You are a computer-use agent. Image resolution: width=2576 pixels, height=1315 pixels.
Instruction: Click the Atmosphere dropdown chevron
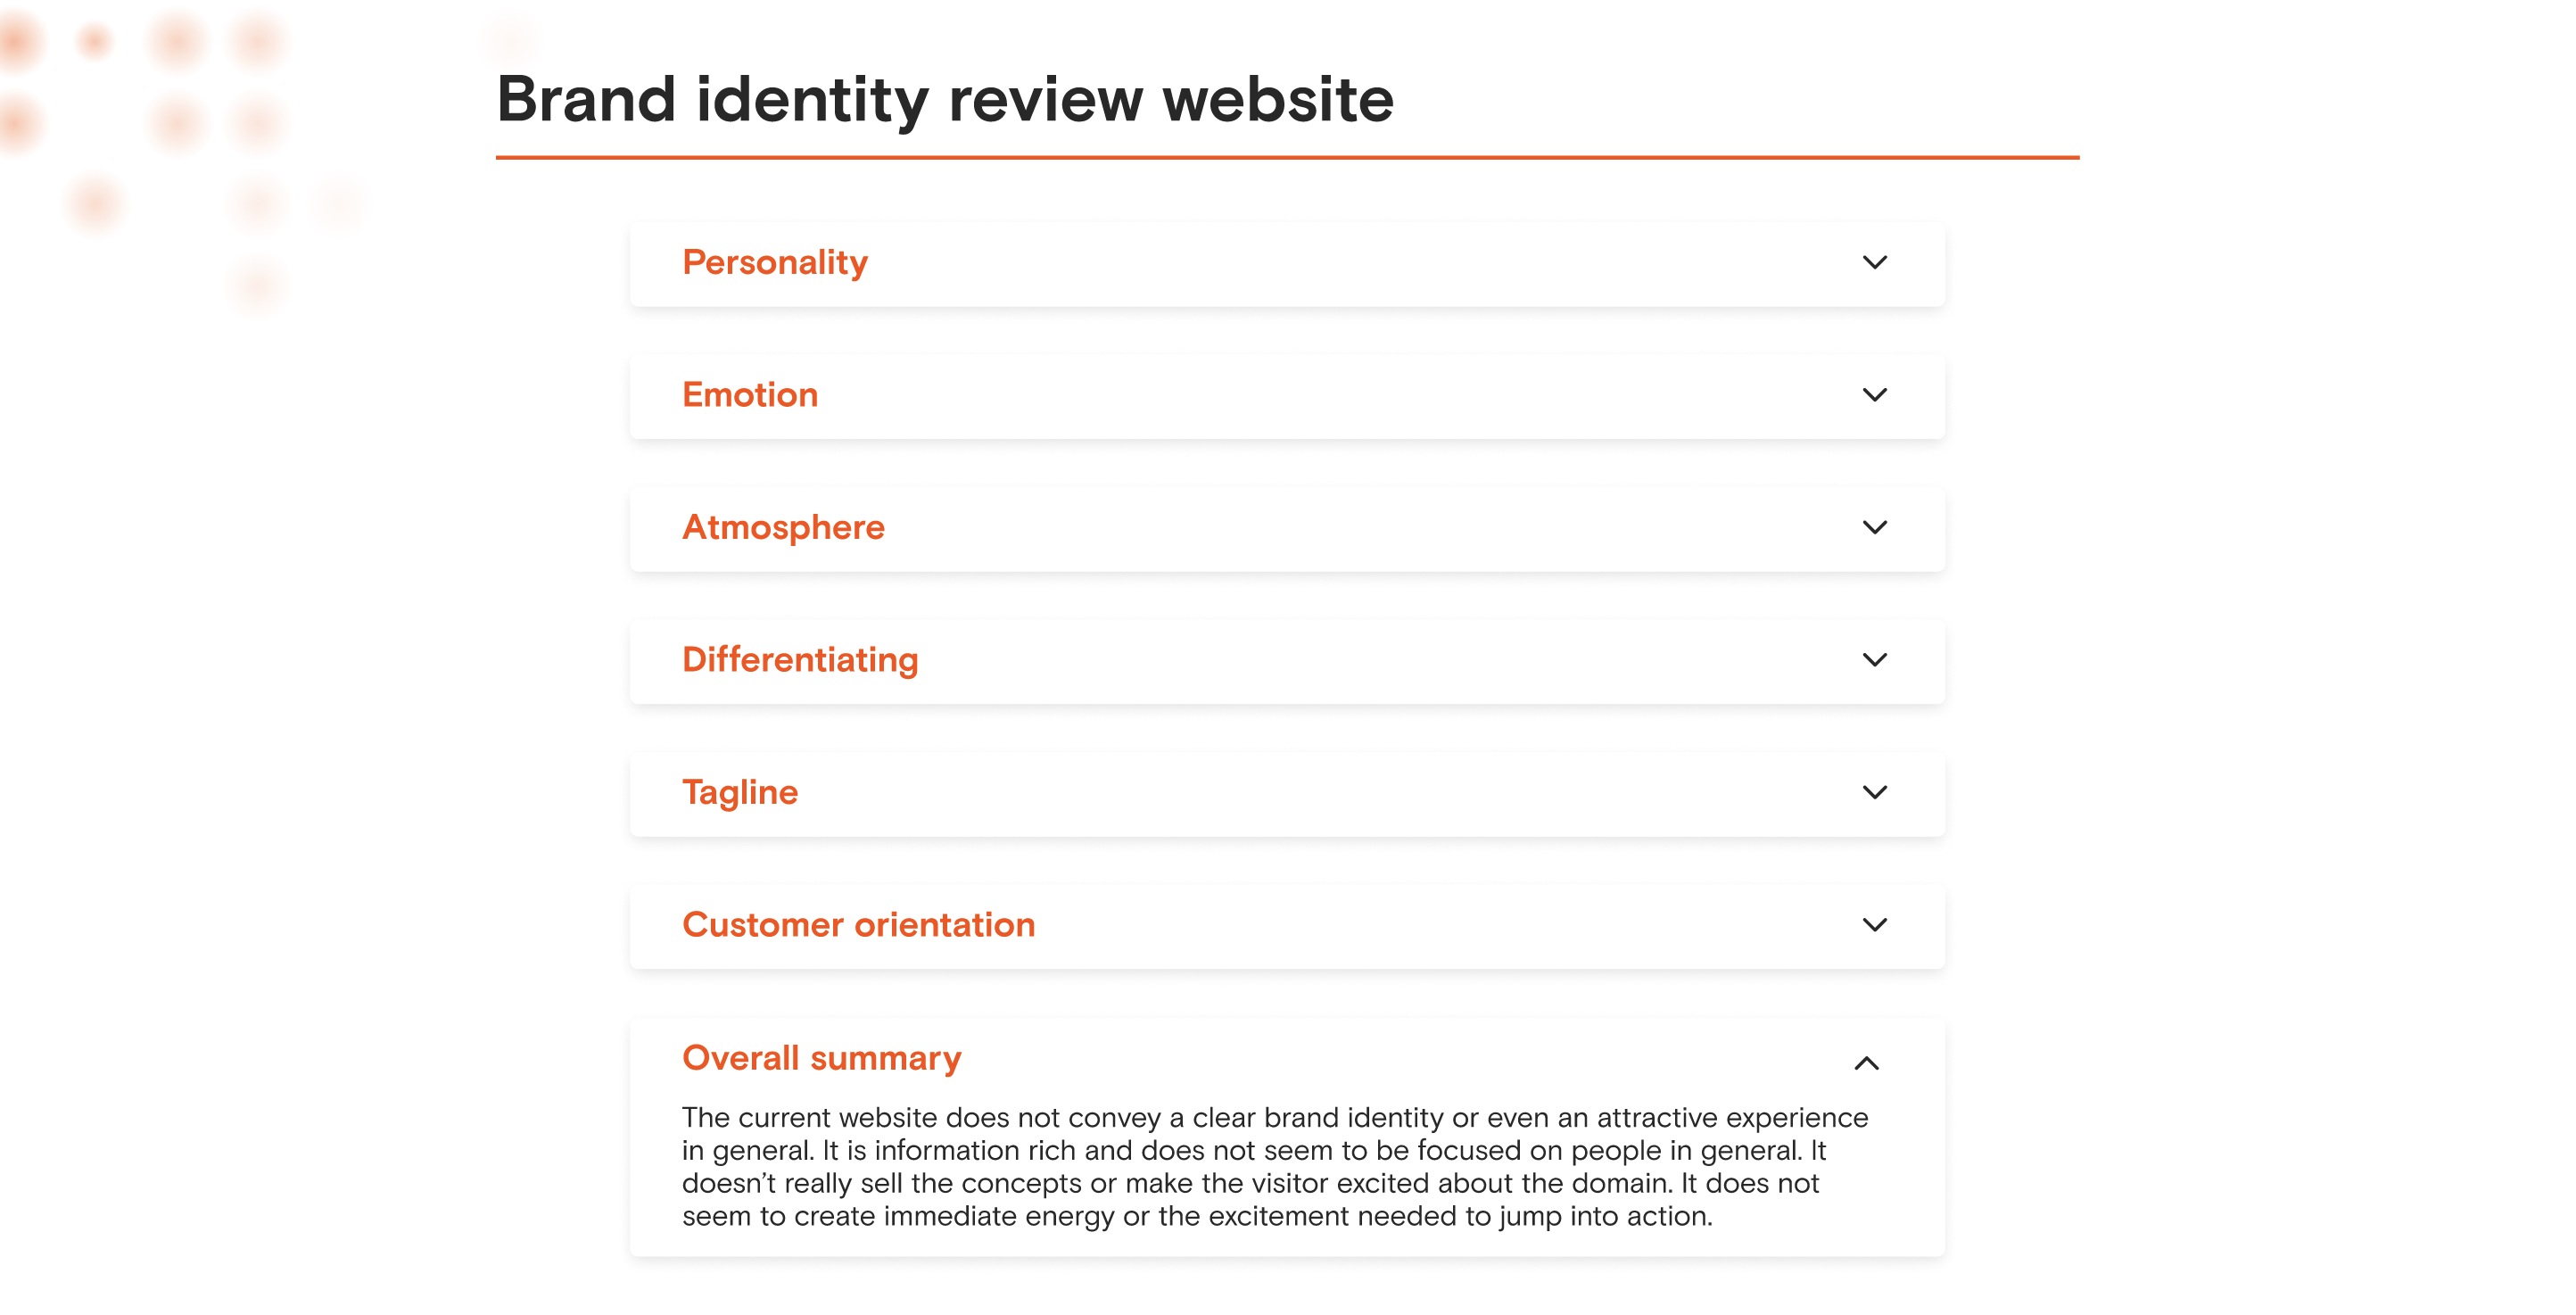1876,526
